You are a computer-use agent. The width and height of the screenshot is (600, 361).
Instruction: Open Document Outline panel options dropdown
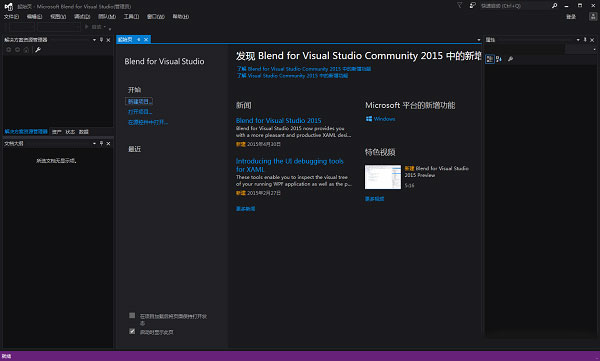coord(94,144)
